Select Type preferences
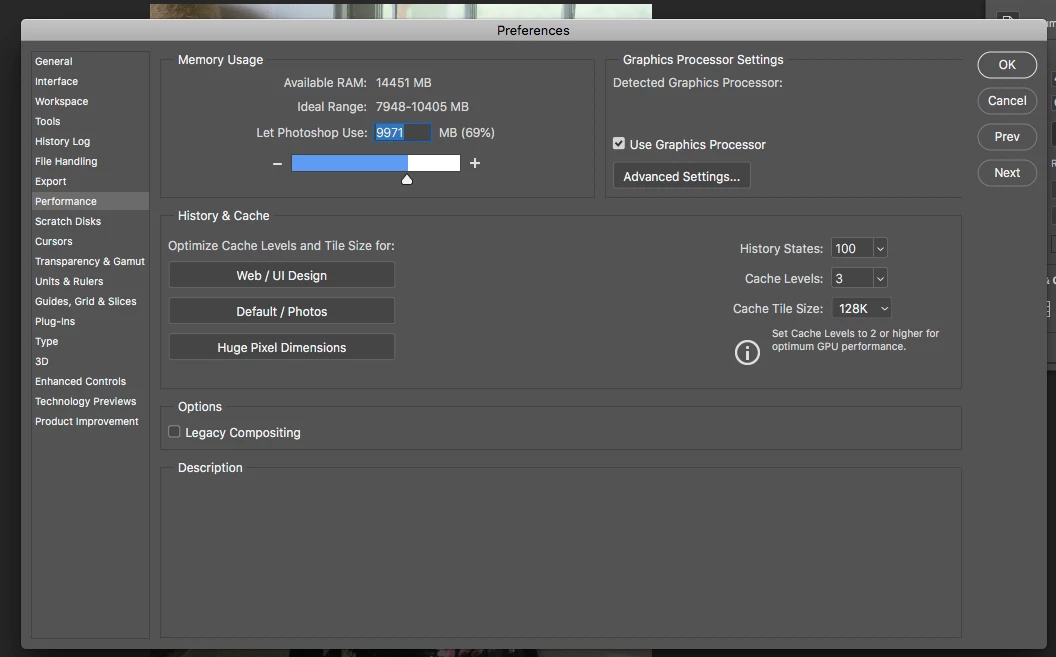1056x657 pixels. point(46,341)
